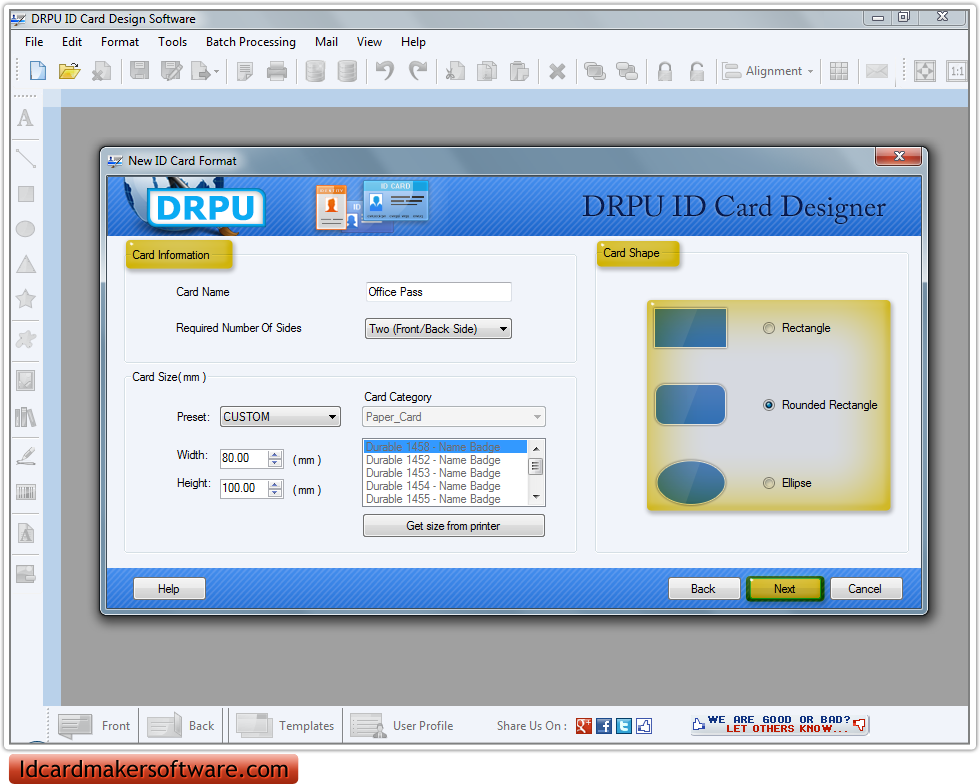Open the Print icon on the toolbar

click(x=275, y=71)
